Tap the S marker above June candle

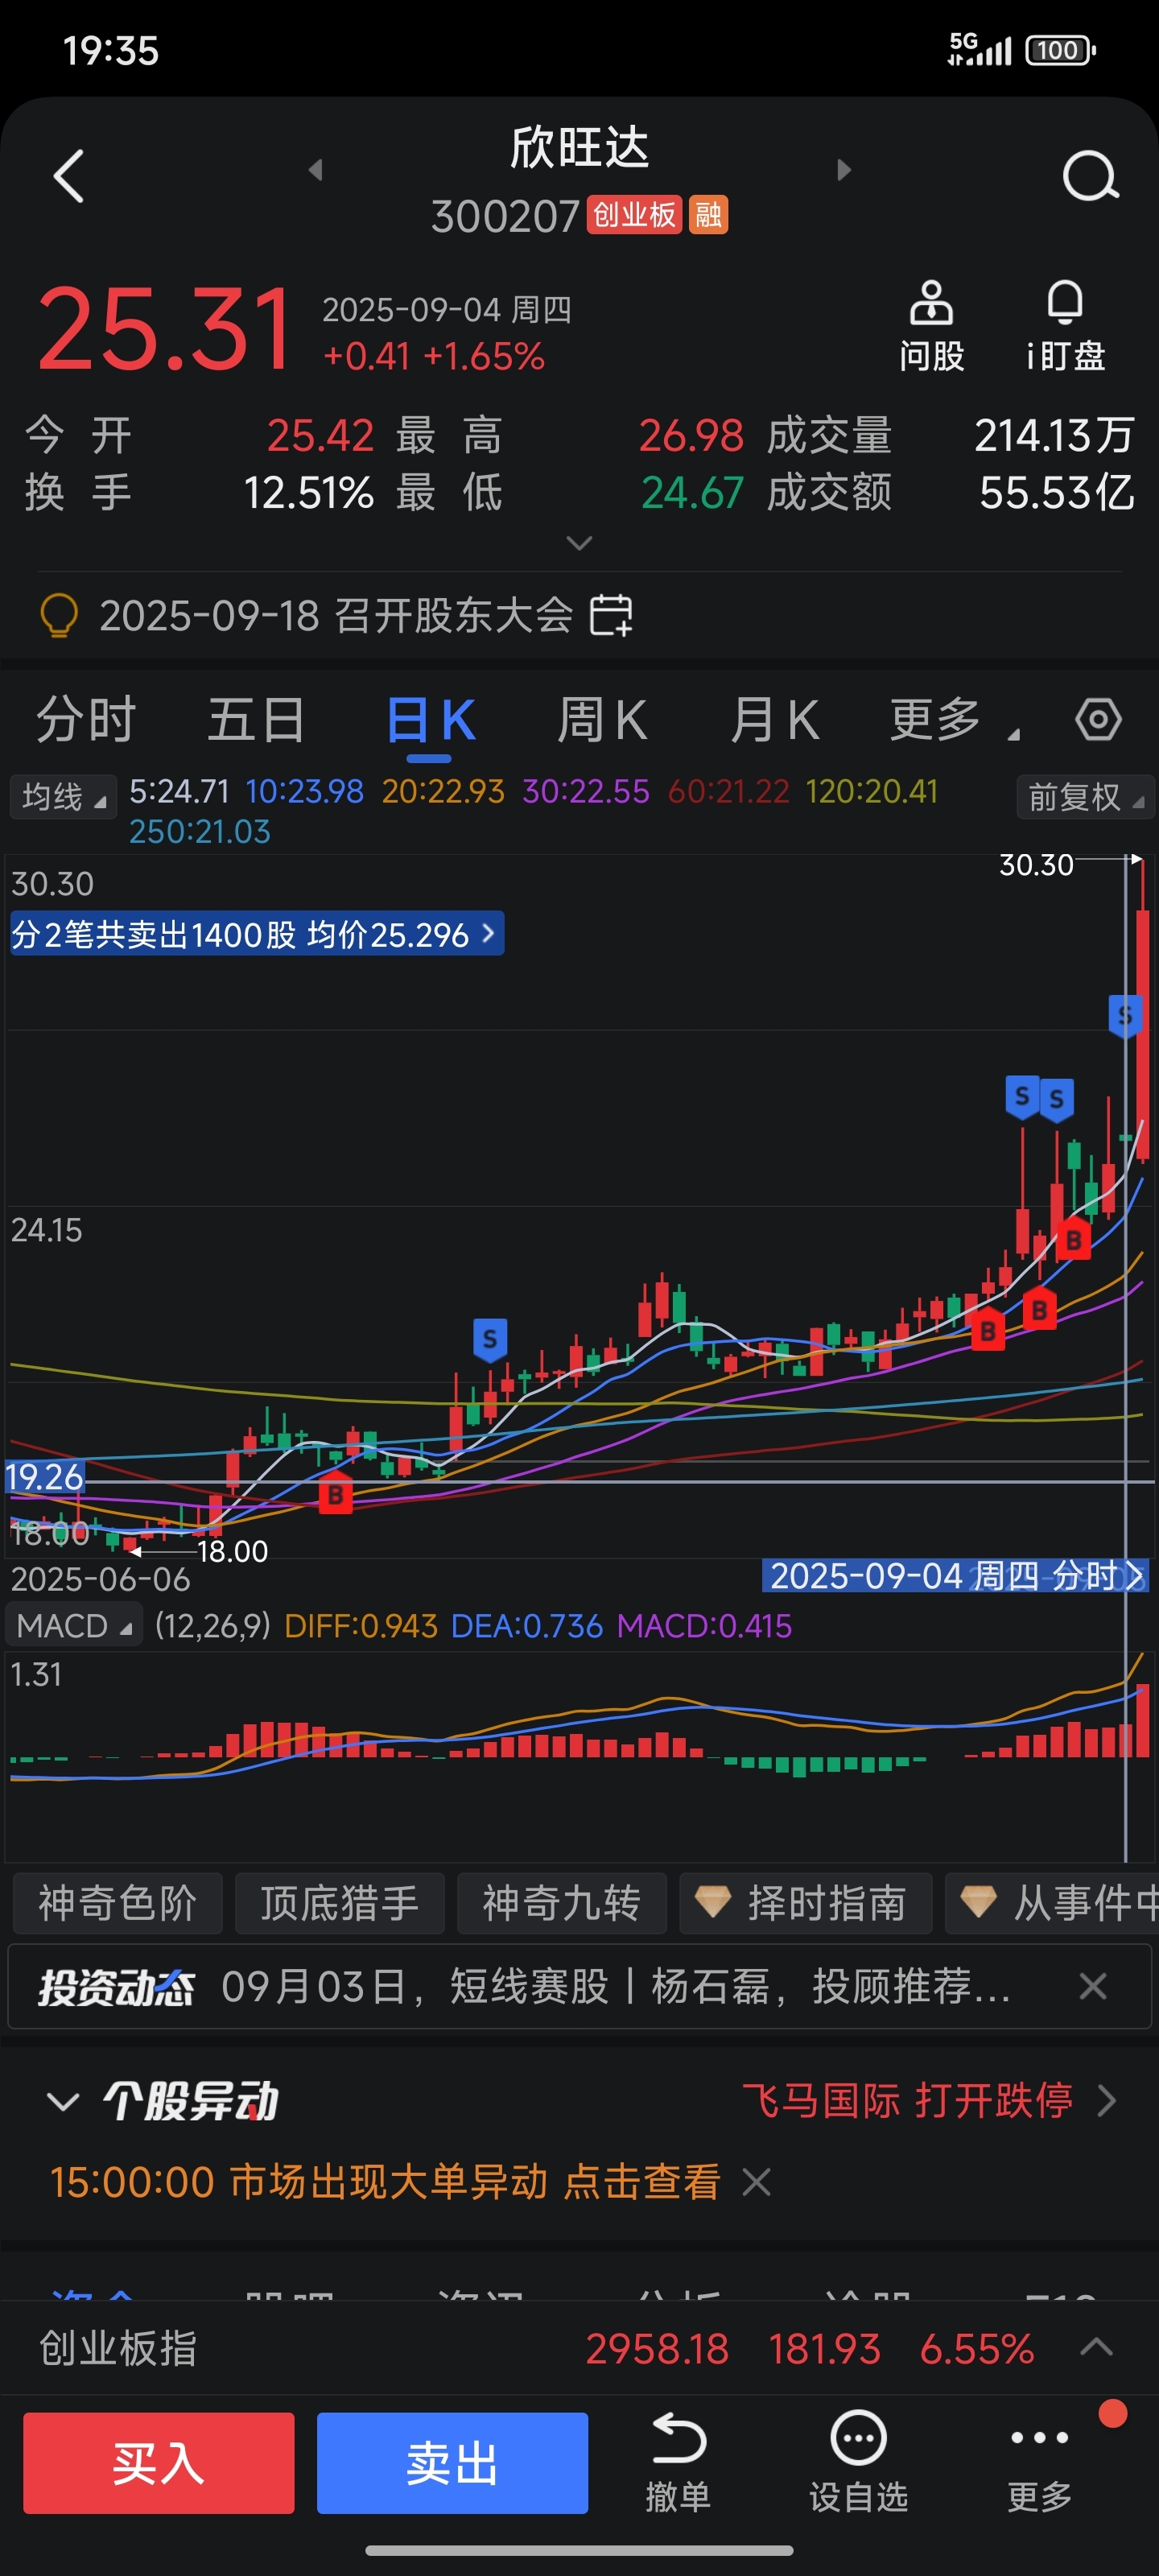coord(490,1339)
